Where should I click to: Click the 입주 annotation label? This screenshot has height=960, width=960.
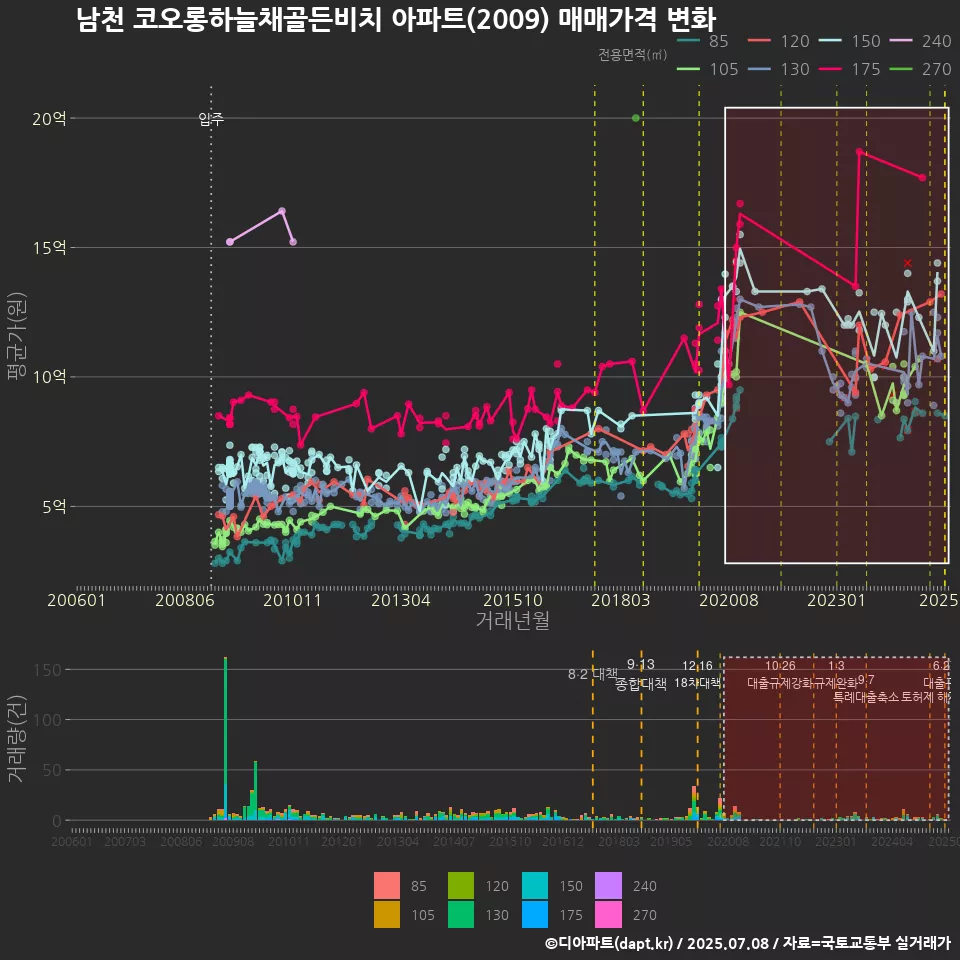pyautogui.click(x=211, y=119)
